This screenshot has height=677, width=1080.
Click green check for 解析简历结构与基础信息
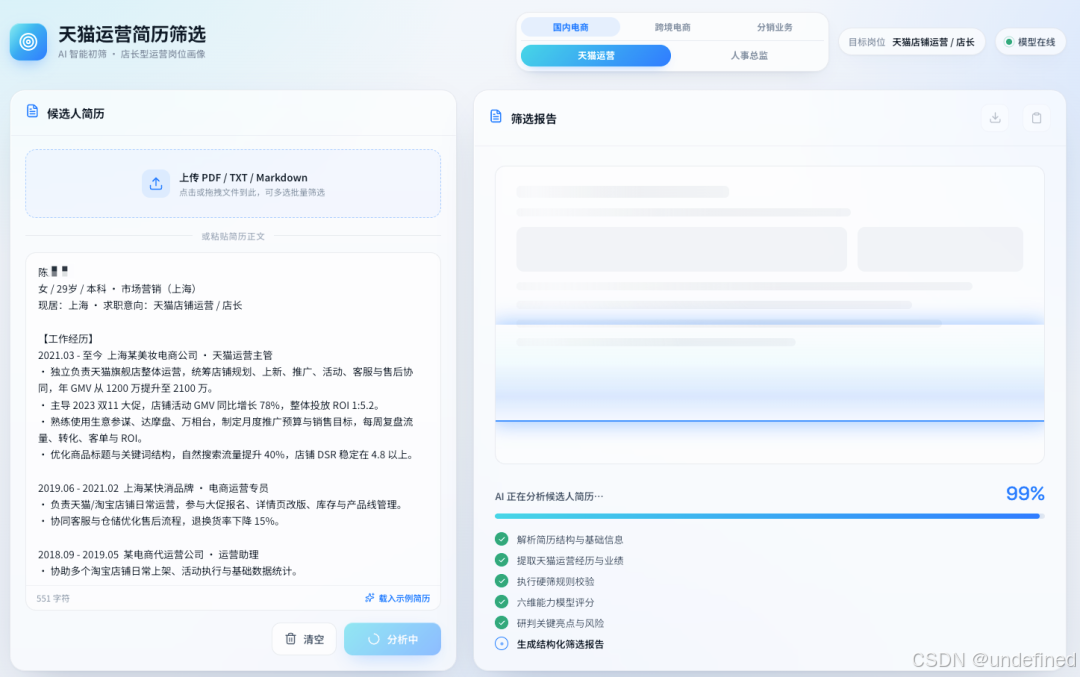point(501,539)
